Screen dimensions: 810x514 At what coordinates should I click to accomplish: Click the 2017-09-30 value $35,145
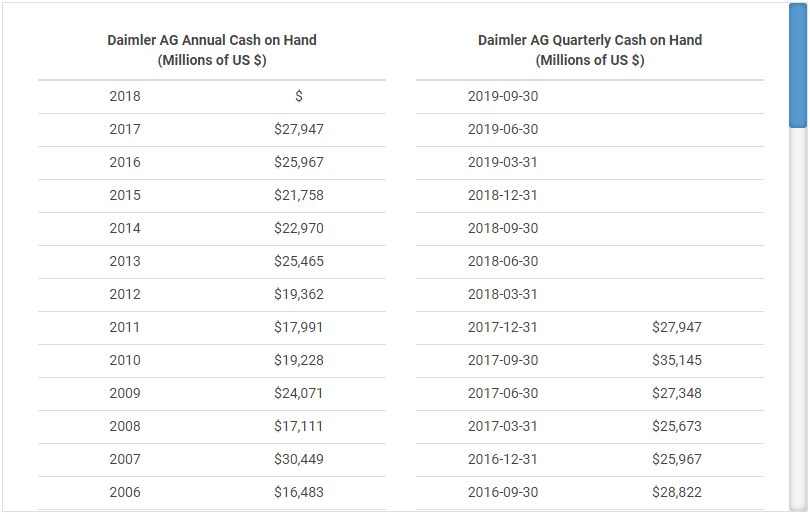tap(677, 360)
